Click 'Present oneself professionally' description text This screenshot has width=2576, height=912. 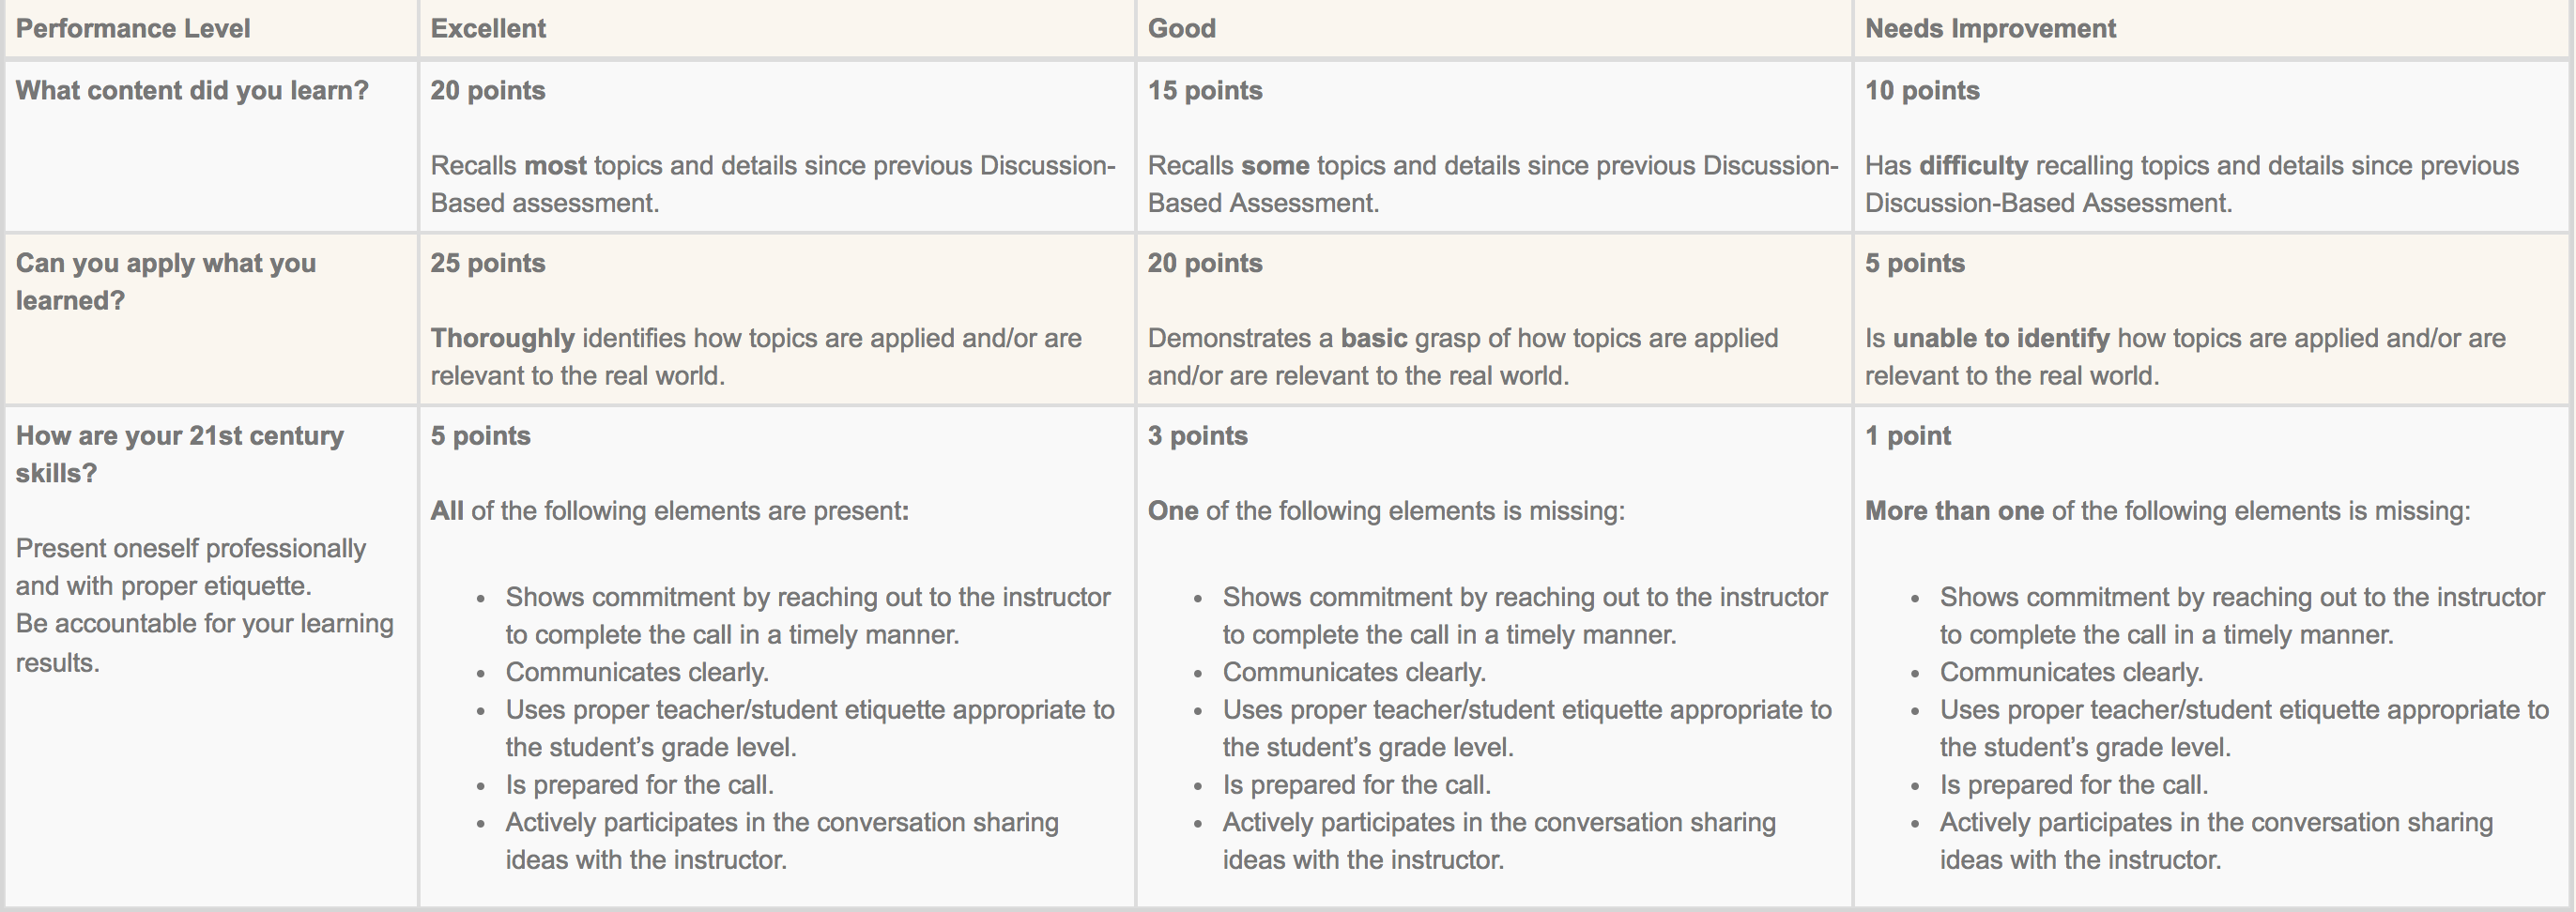tap(191, 548)
